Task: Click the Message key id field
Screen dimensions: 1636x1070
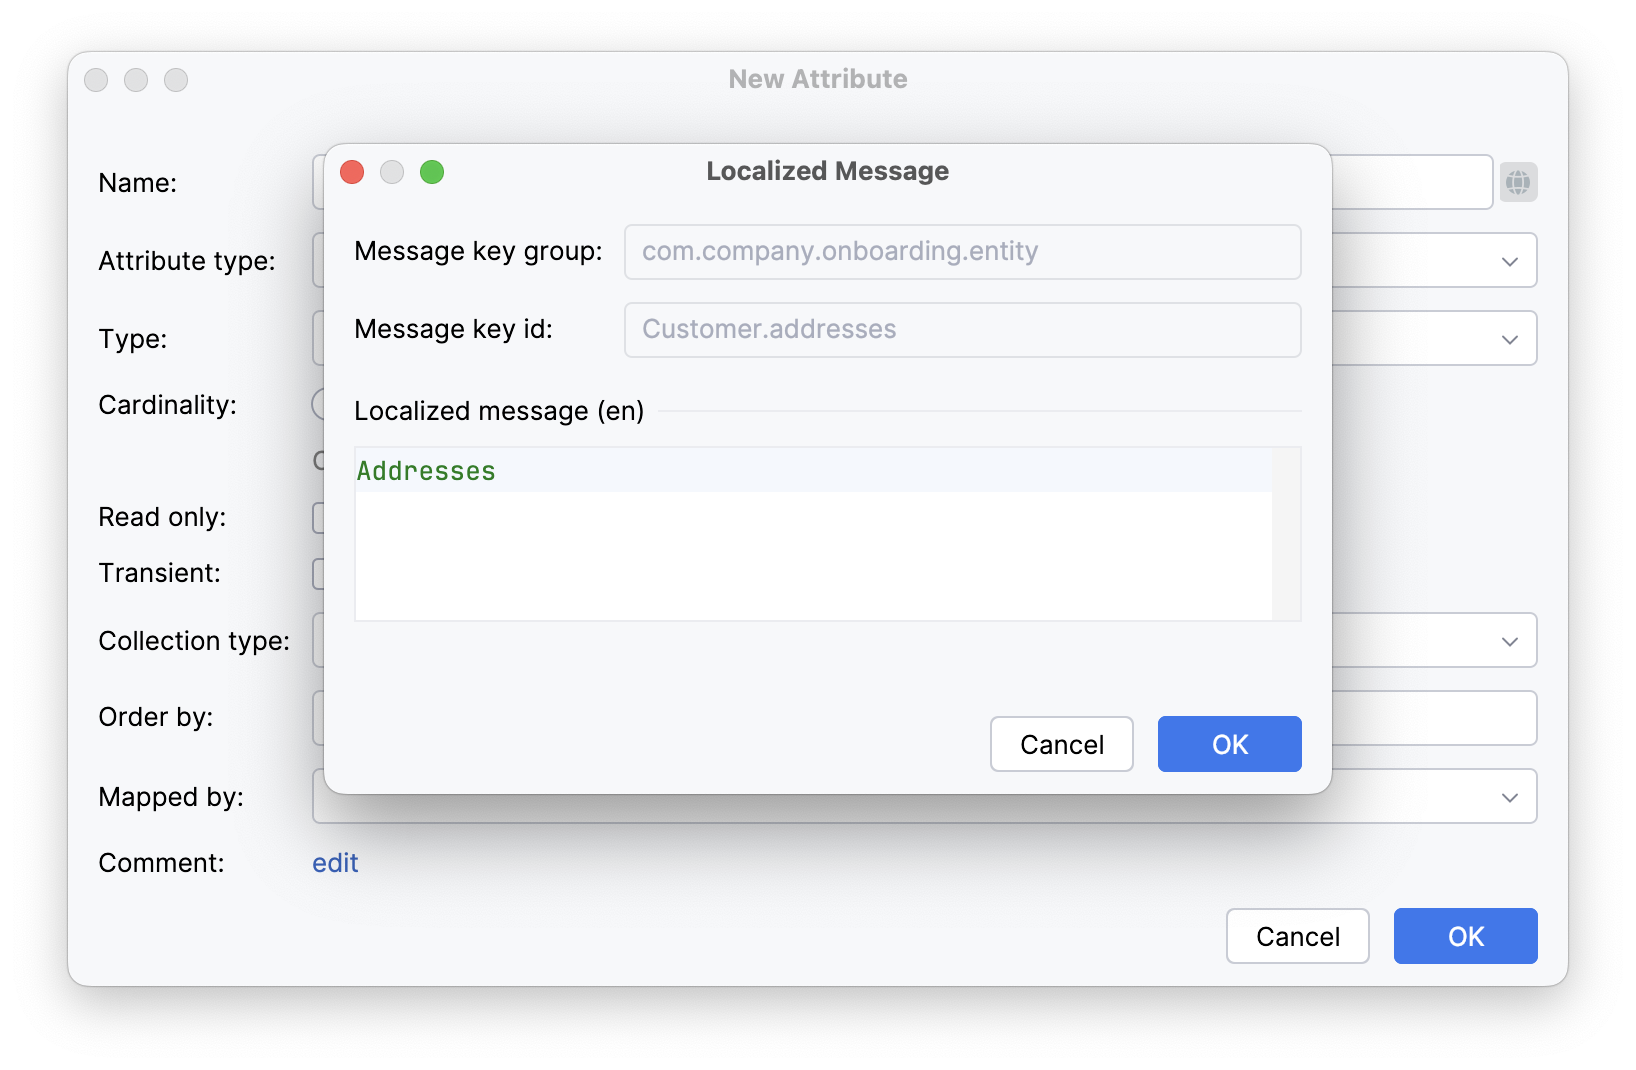Action: pos(961,330)
